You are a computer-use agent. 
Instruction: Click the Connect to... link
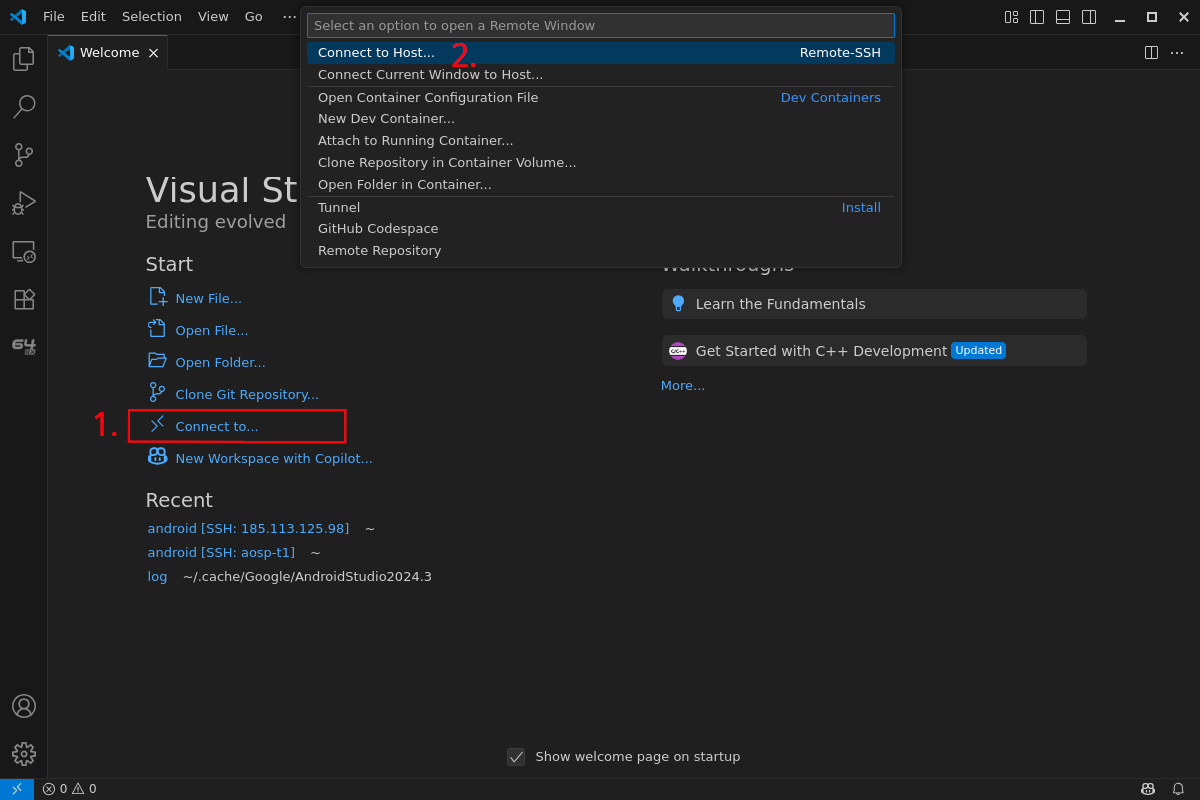(217, 426)
